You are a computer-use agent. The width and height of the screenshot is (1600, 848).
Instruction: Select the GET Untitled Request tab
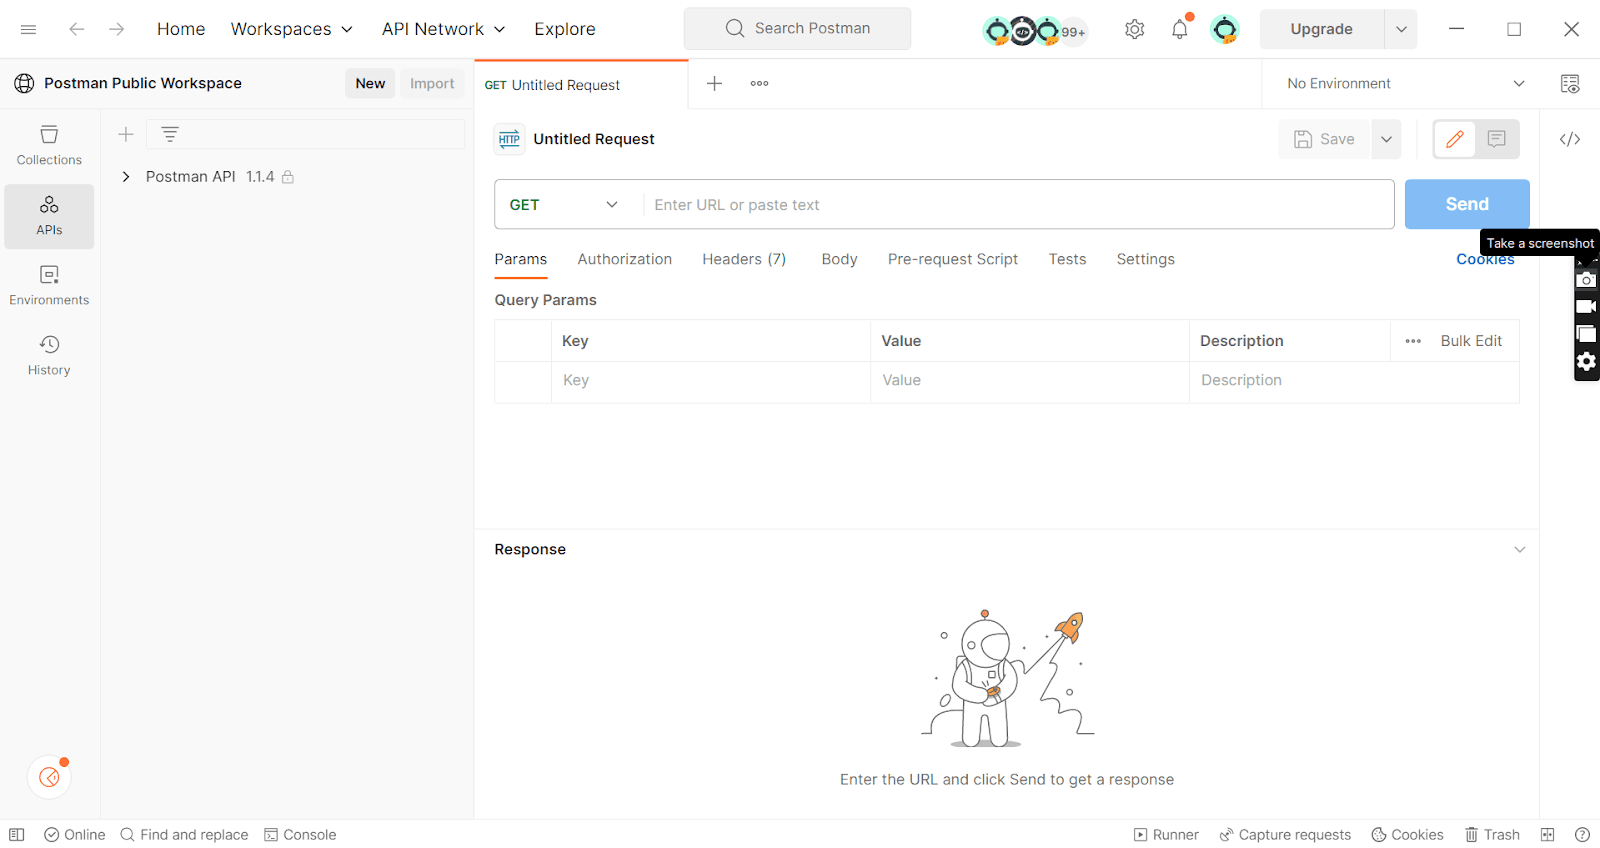pos(581,85)
